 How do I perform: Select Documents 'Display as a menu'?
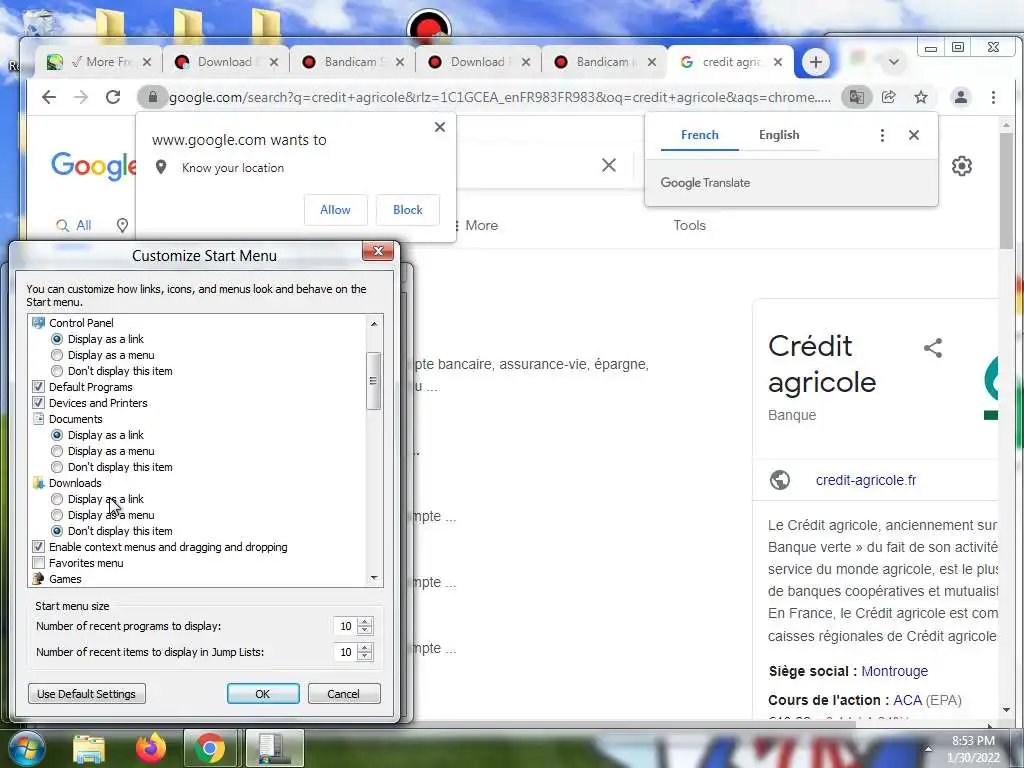tap(57, 451)
